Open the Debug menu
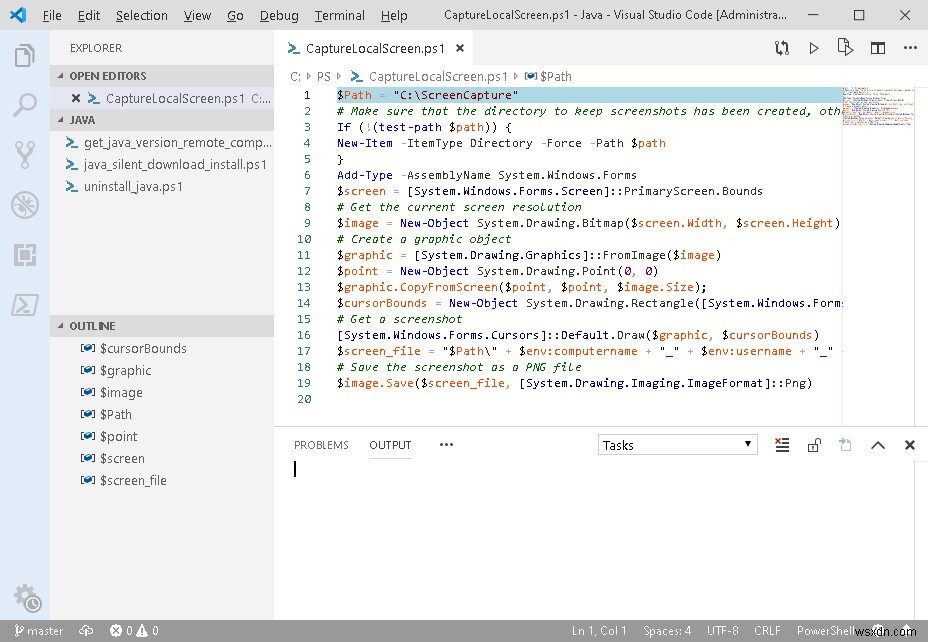928x642 pixels. (x=278, y=15)
